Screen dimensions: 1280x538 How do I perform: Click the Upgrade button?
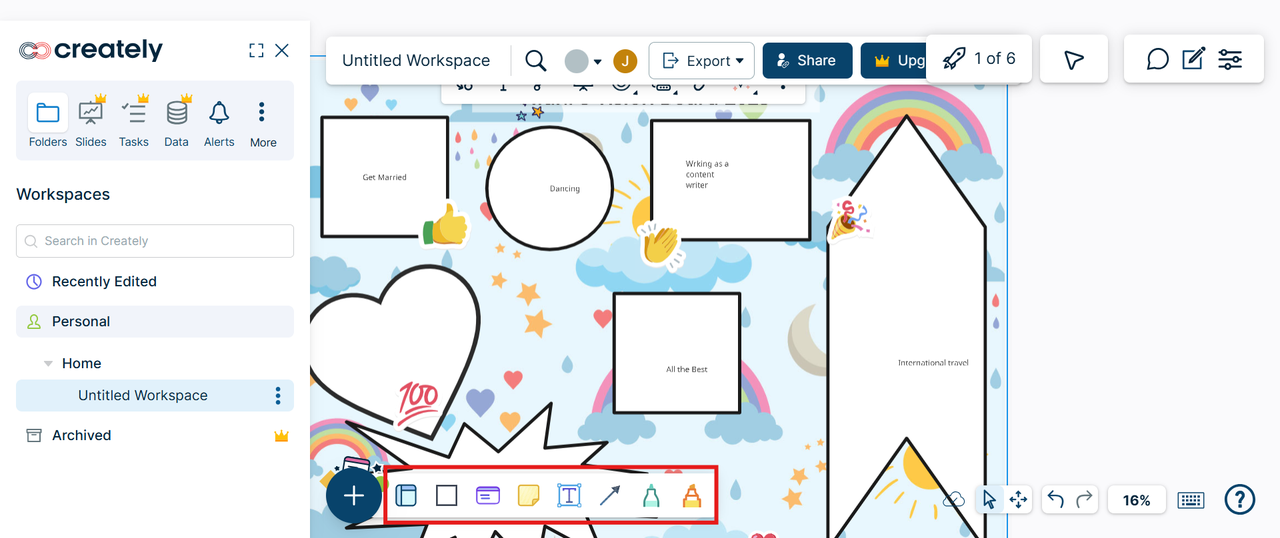tap(894, 61)
